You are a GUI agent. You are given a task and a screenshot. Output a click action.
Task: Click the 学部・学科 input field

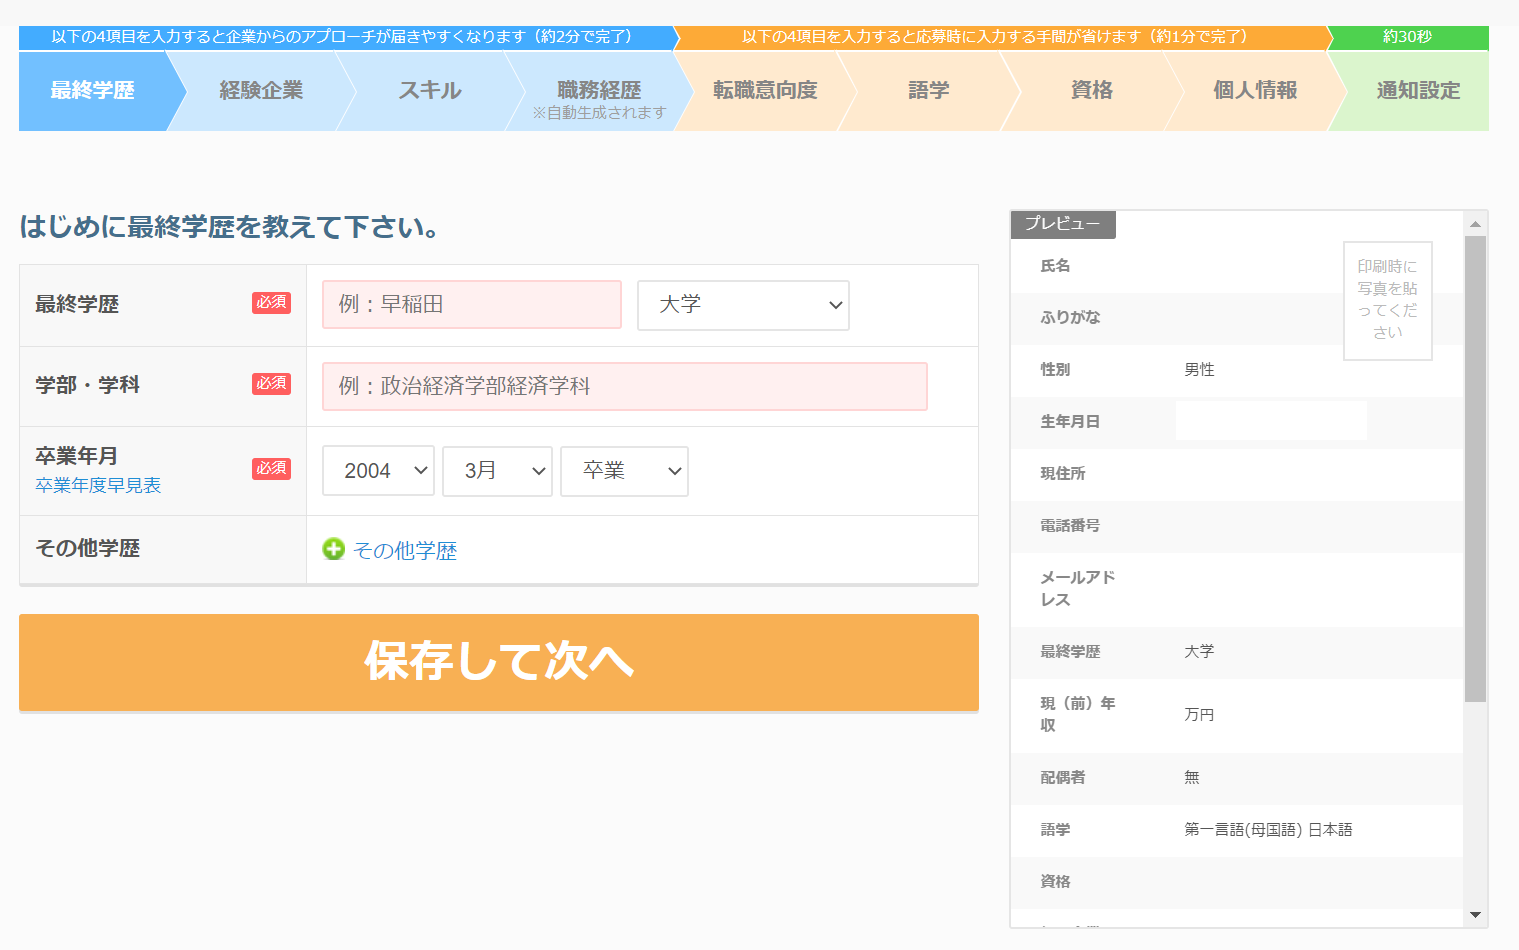point(625,387)
